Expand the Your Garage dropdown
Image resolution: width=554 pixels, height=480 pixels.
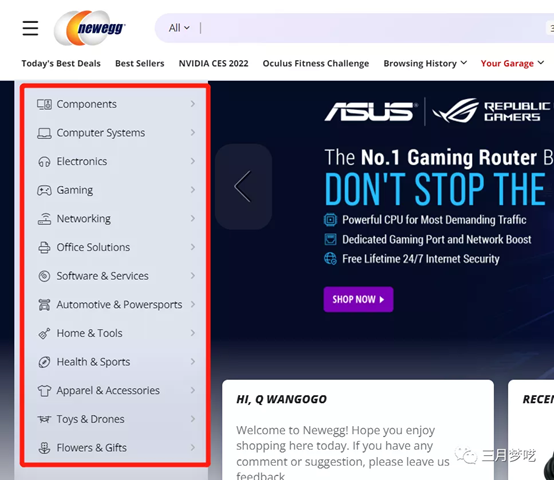(x=512, y=64)
